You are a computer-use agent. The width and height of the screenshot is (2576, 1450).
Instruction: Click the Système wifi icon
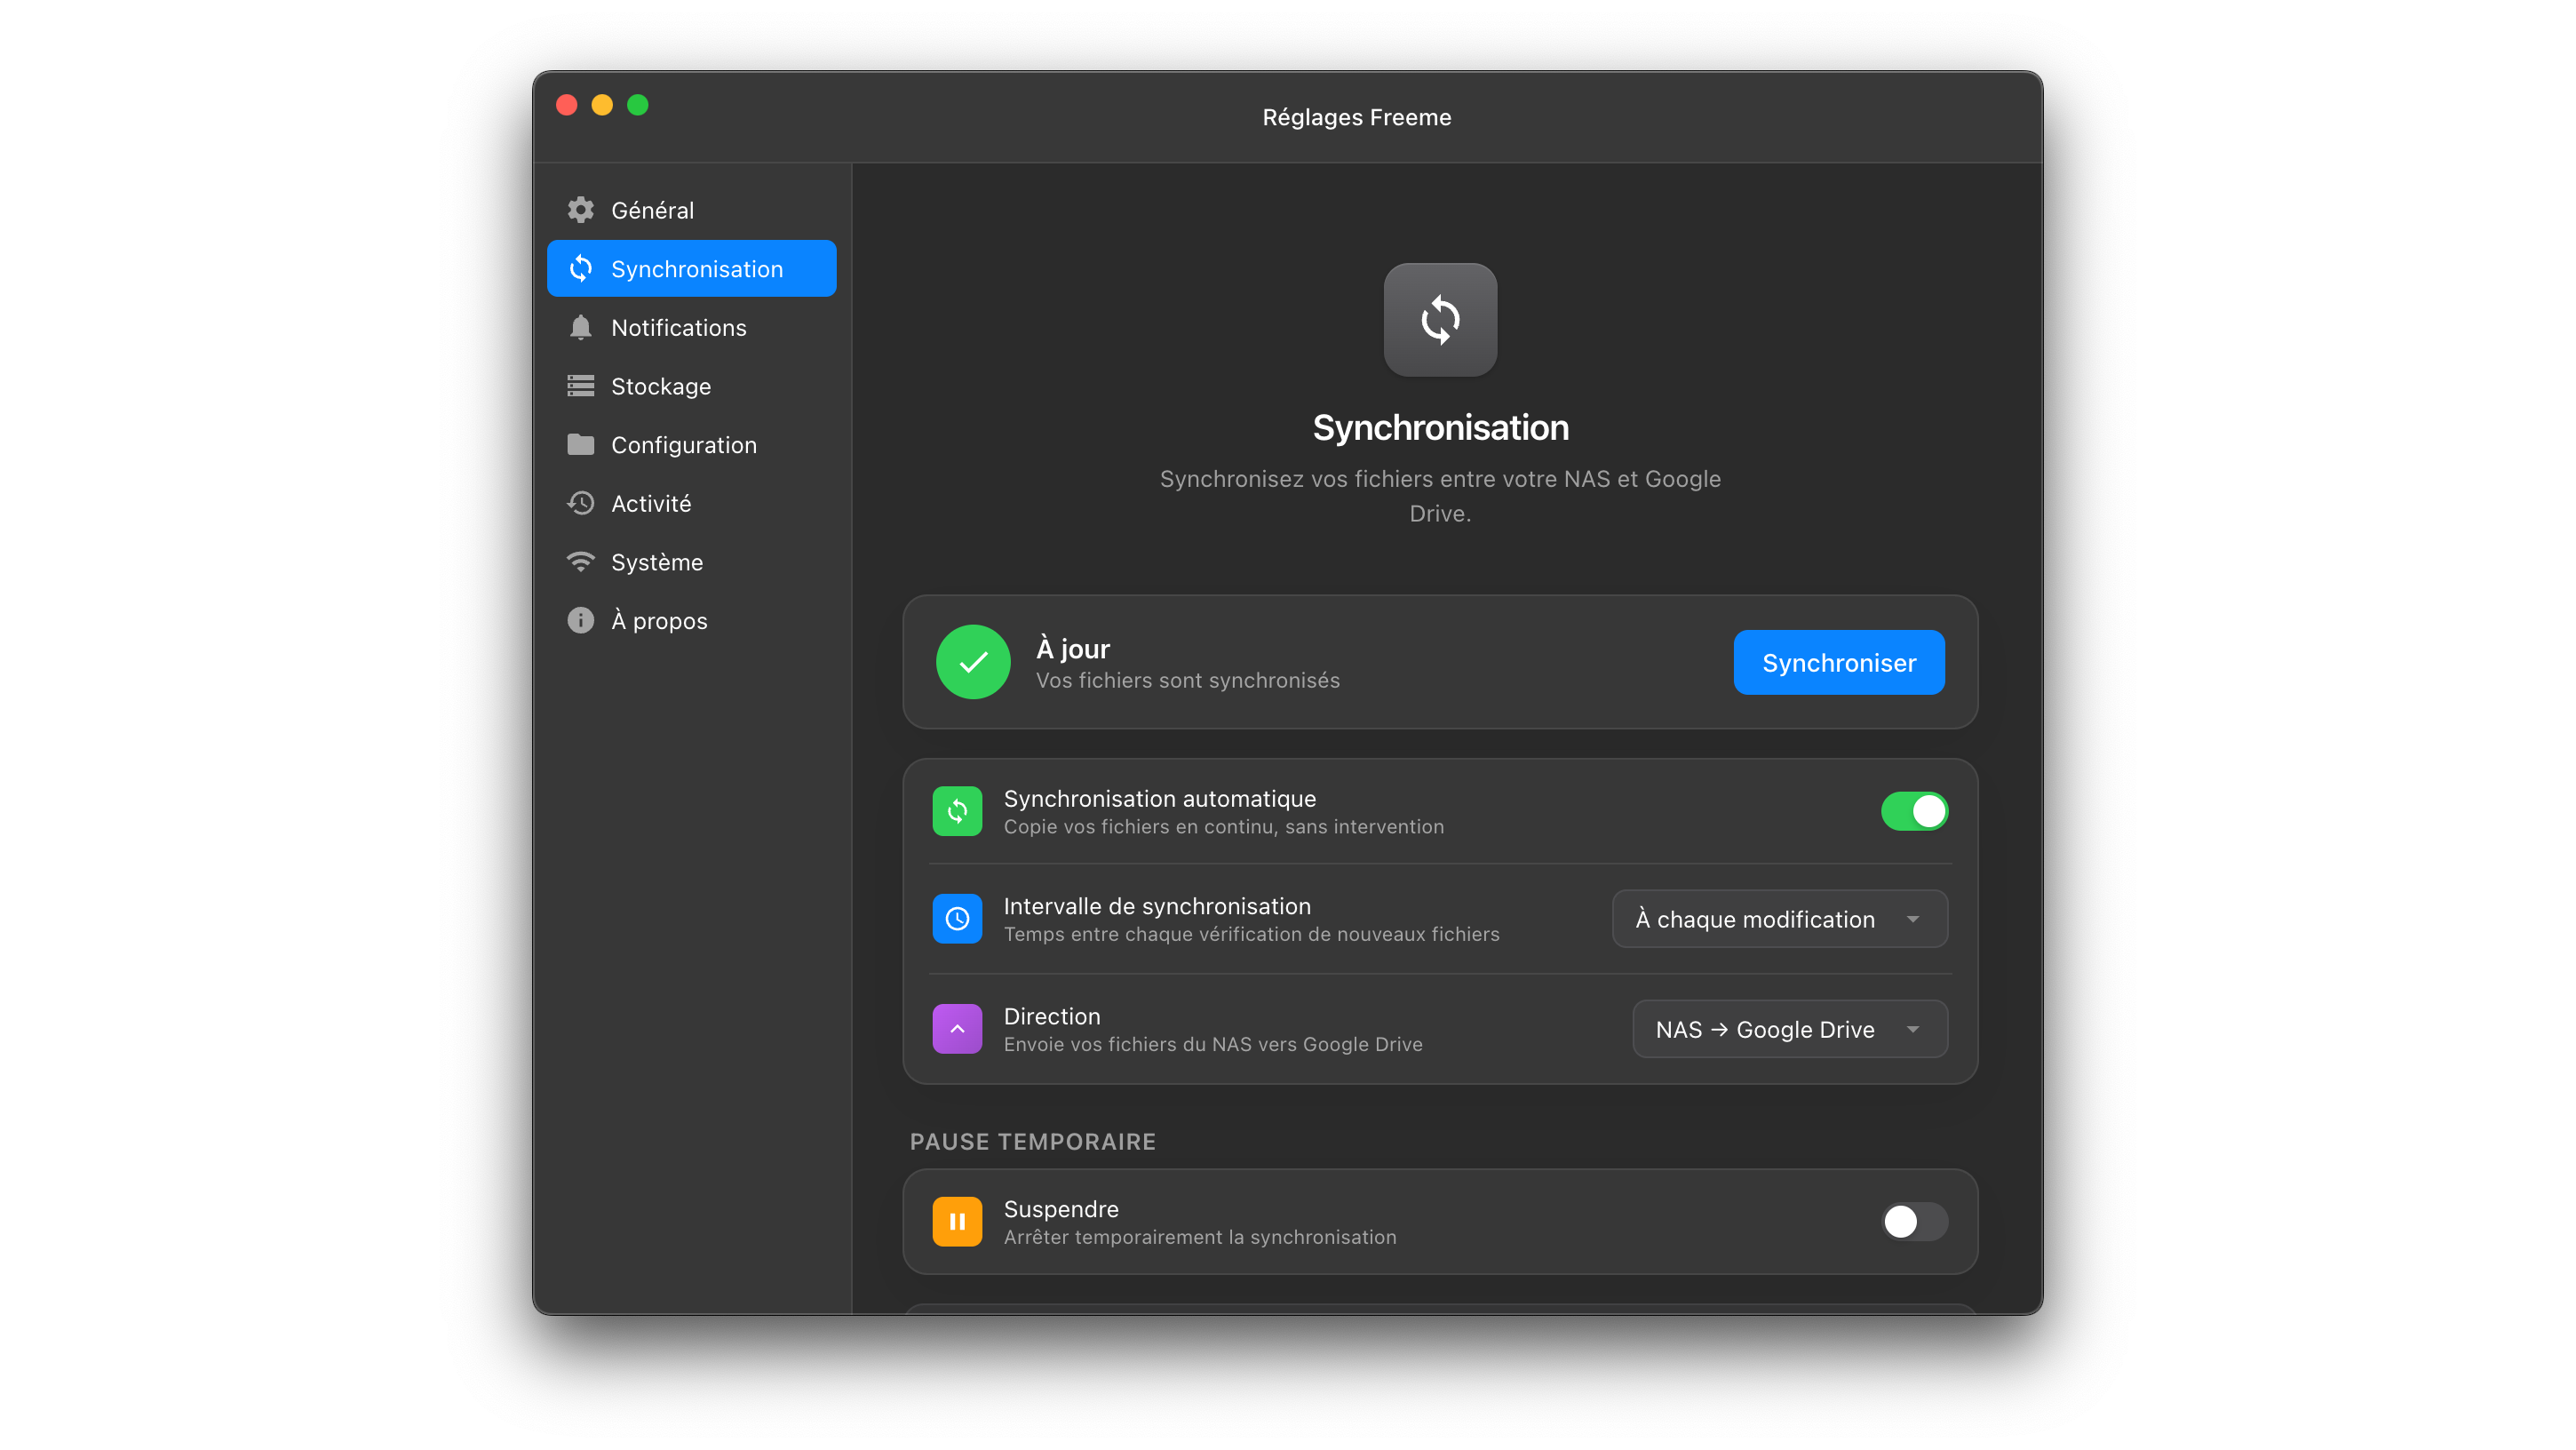(580, 562)
